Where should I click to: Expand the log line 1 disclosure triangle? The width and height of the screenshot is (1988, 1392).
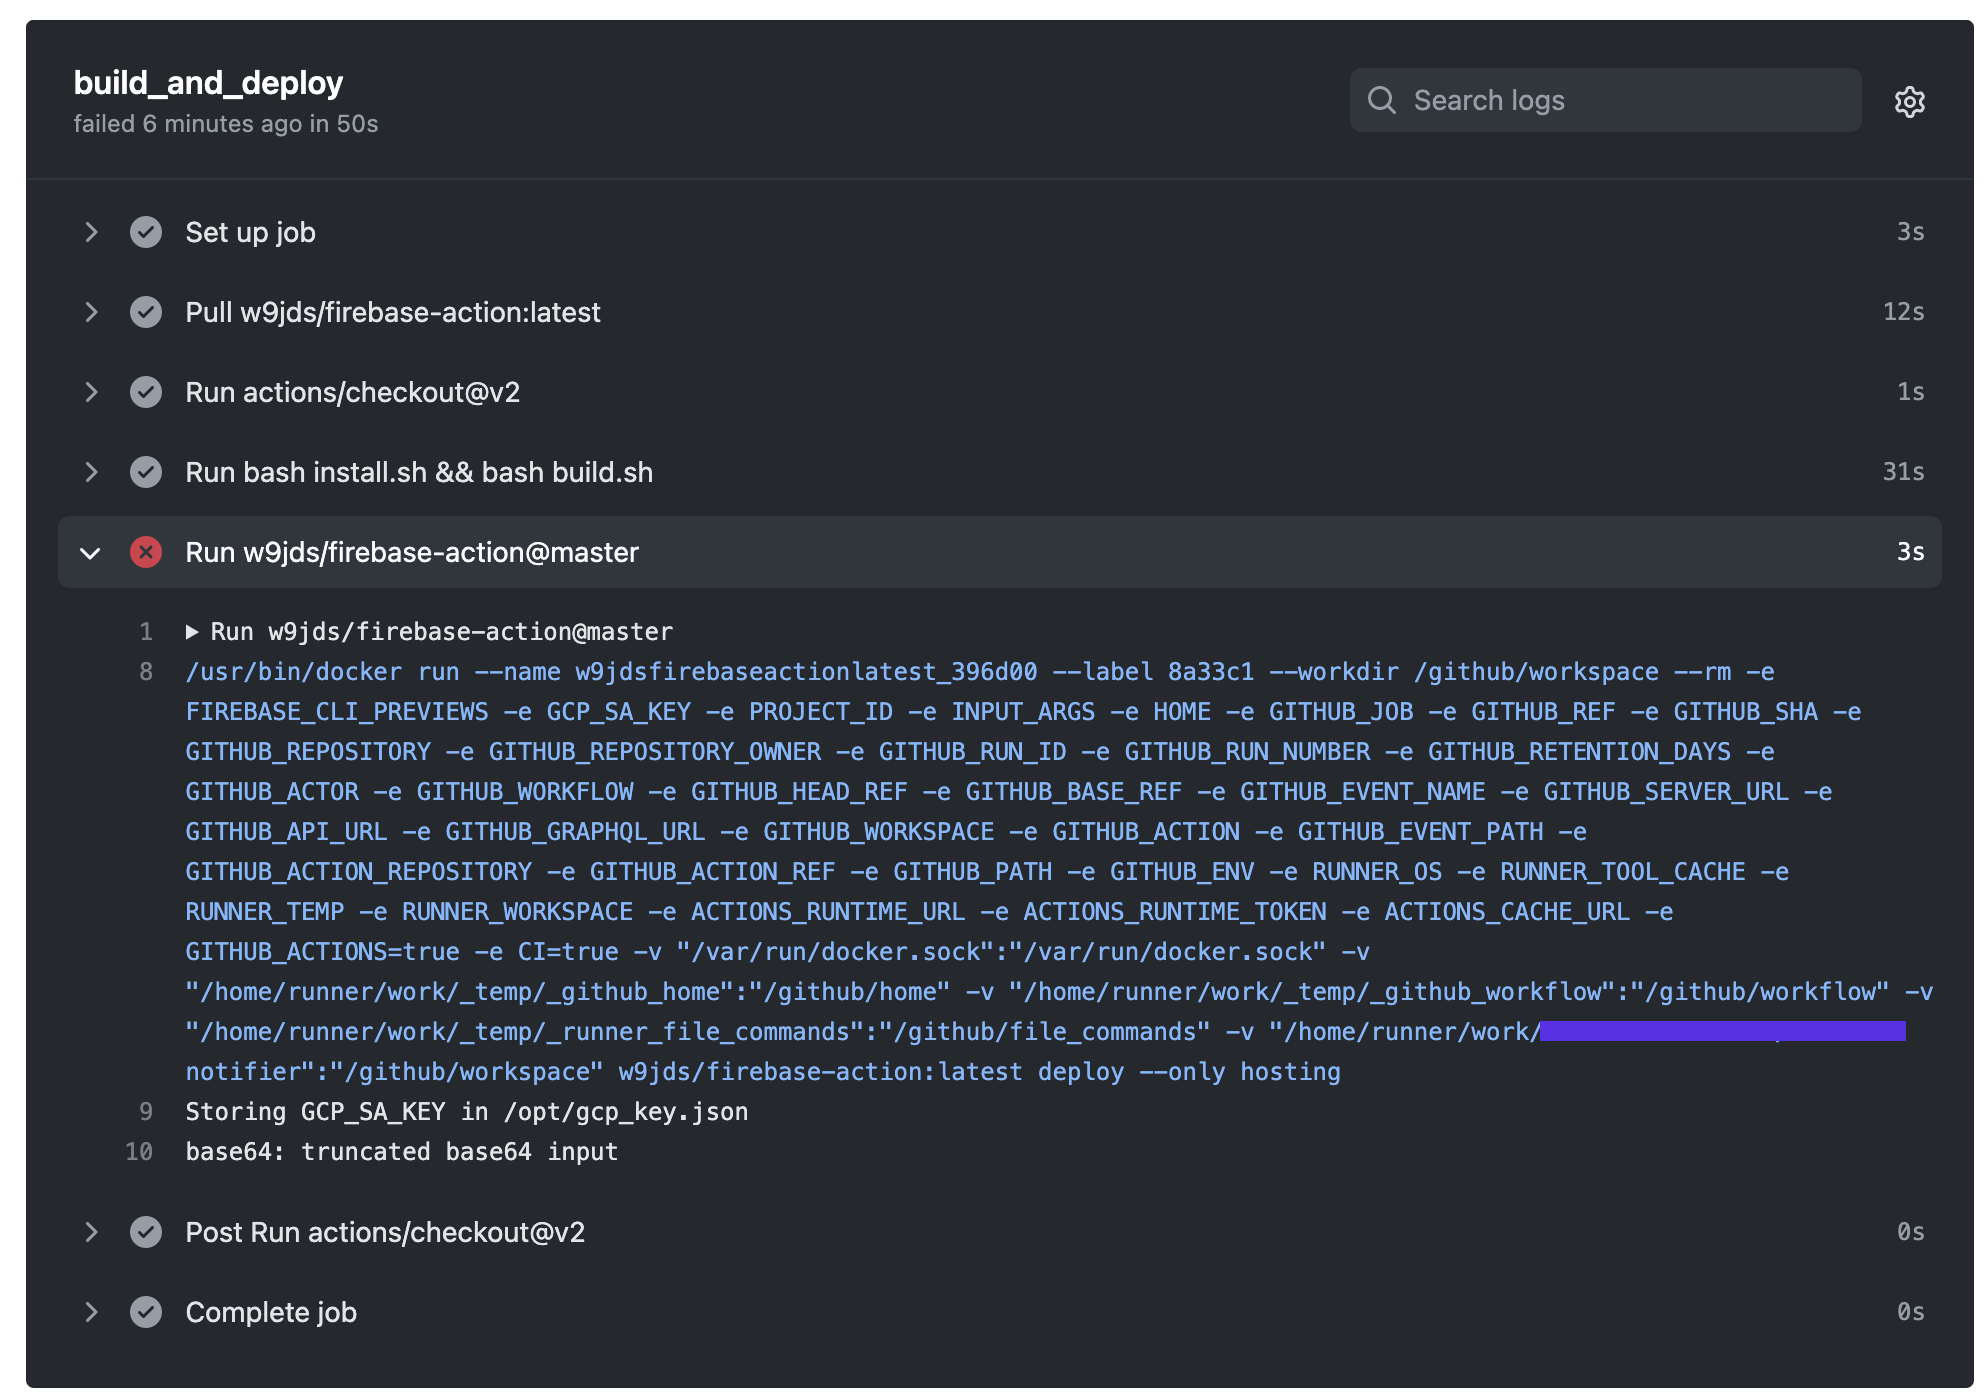click(192, 632)
